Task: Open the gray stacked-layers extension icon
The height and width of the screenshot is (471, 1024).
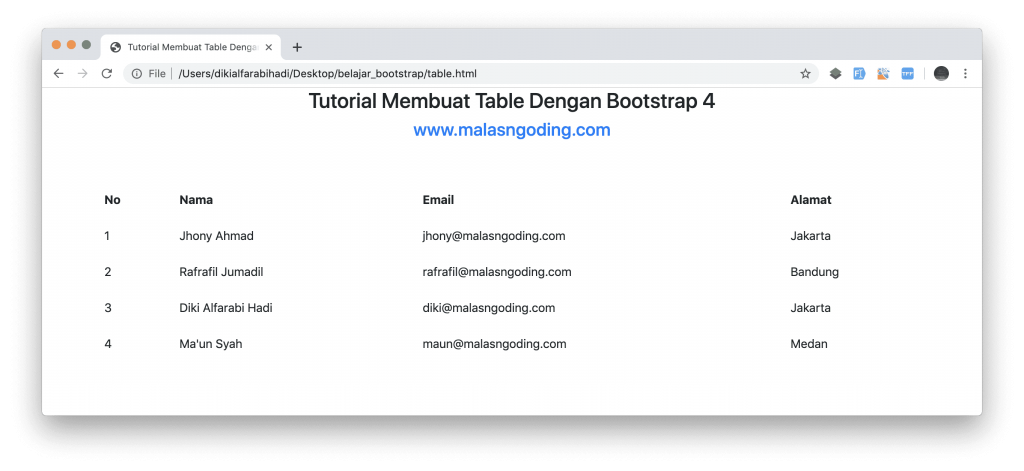Action: point(835,74)
